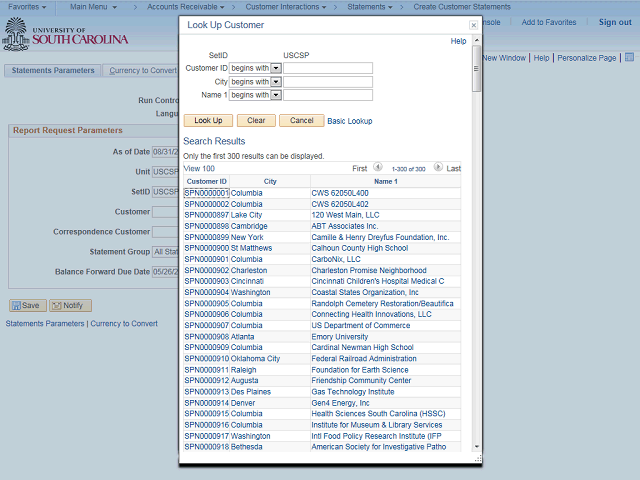This screenshot has height=480, width=640.
Task: Open Customer Interactions breadcrumb menu
Action: click(x=286, y=7)
